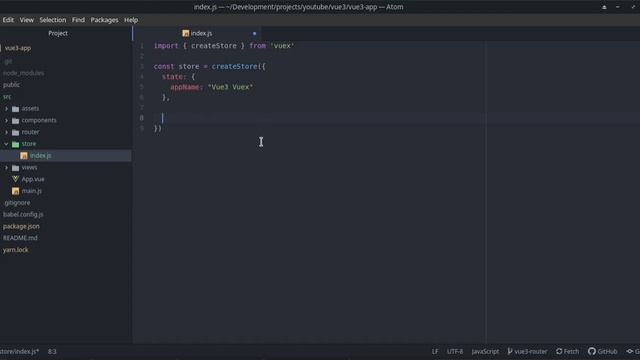The height and width of the screenshot is (360, 640).
Task: Expand the components folder arrow
Action: point(6,120)
